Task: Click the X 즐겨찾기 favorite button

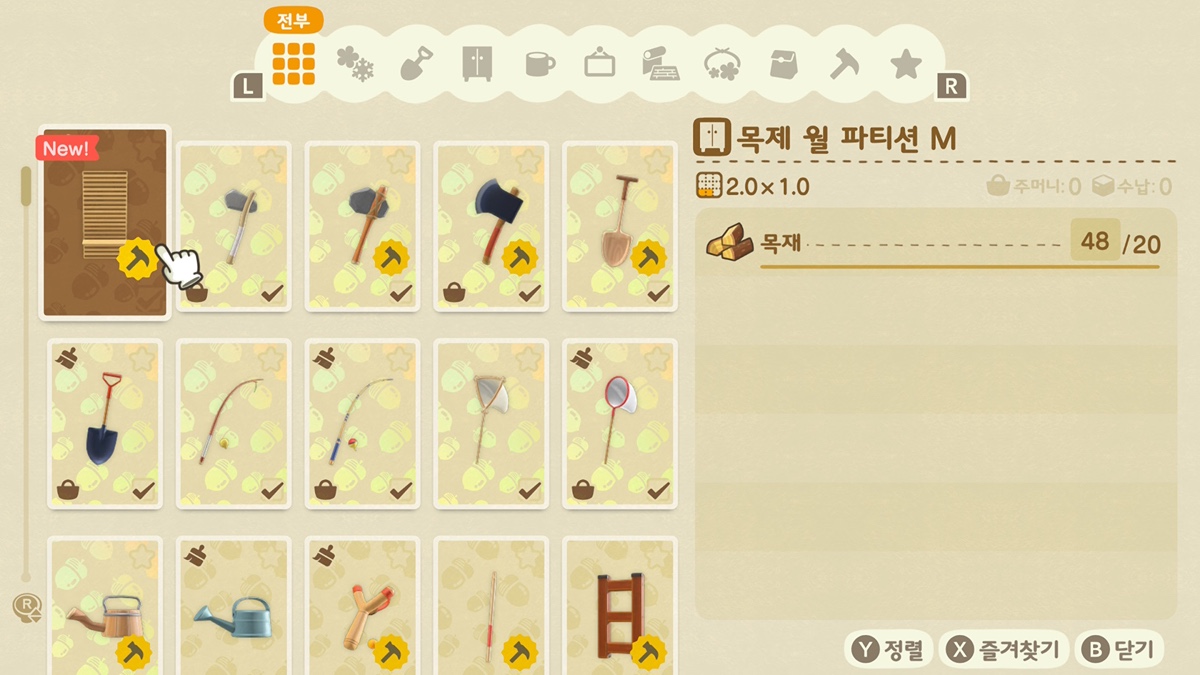Action: [x=1004, y=649]
